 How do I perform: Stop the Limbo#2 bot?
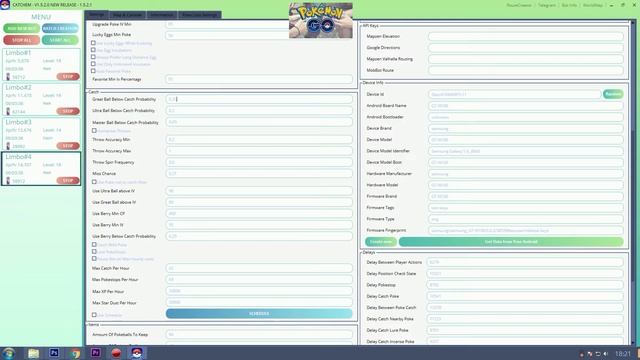[x=68, y=111]
